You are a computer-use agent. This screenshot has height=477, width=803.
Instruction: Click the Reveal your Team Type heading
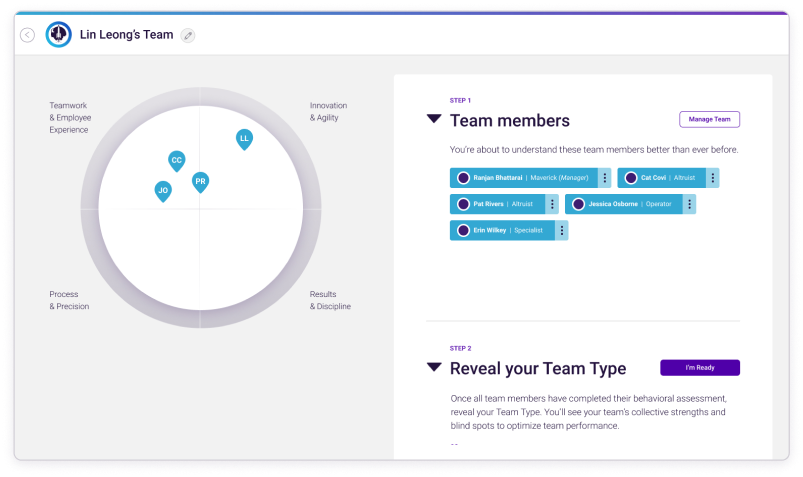538,368
